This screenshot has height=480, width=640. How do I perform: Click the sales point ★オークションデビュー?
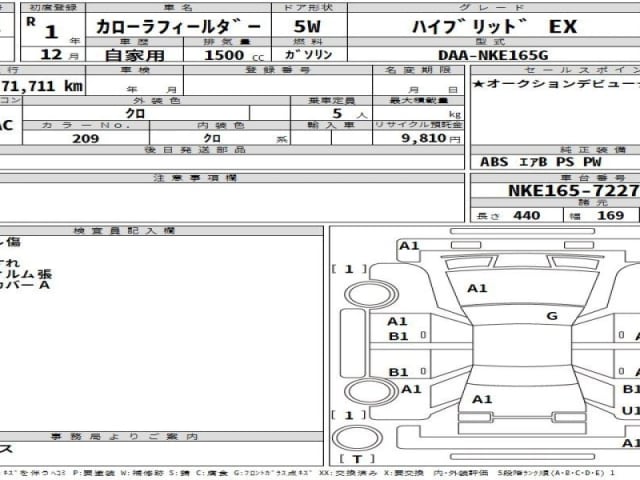[556, 84]
